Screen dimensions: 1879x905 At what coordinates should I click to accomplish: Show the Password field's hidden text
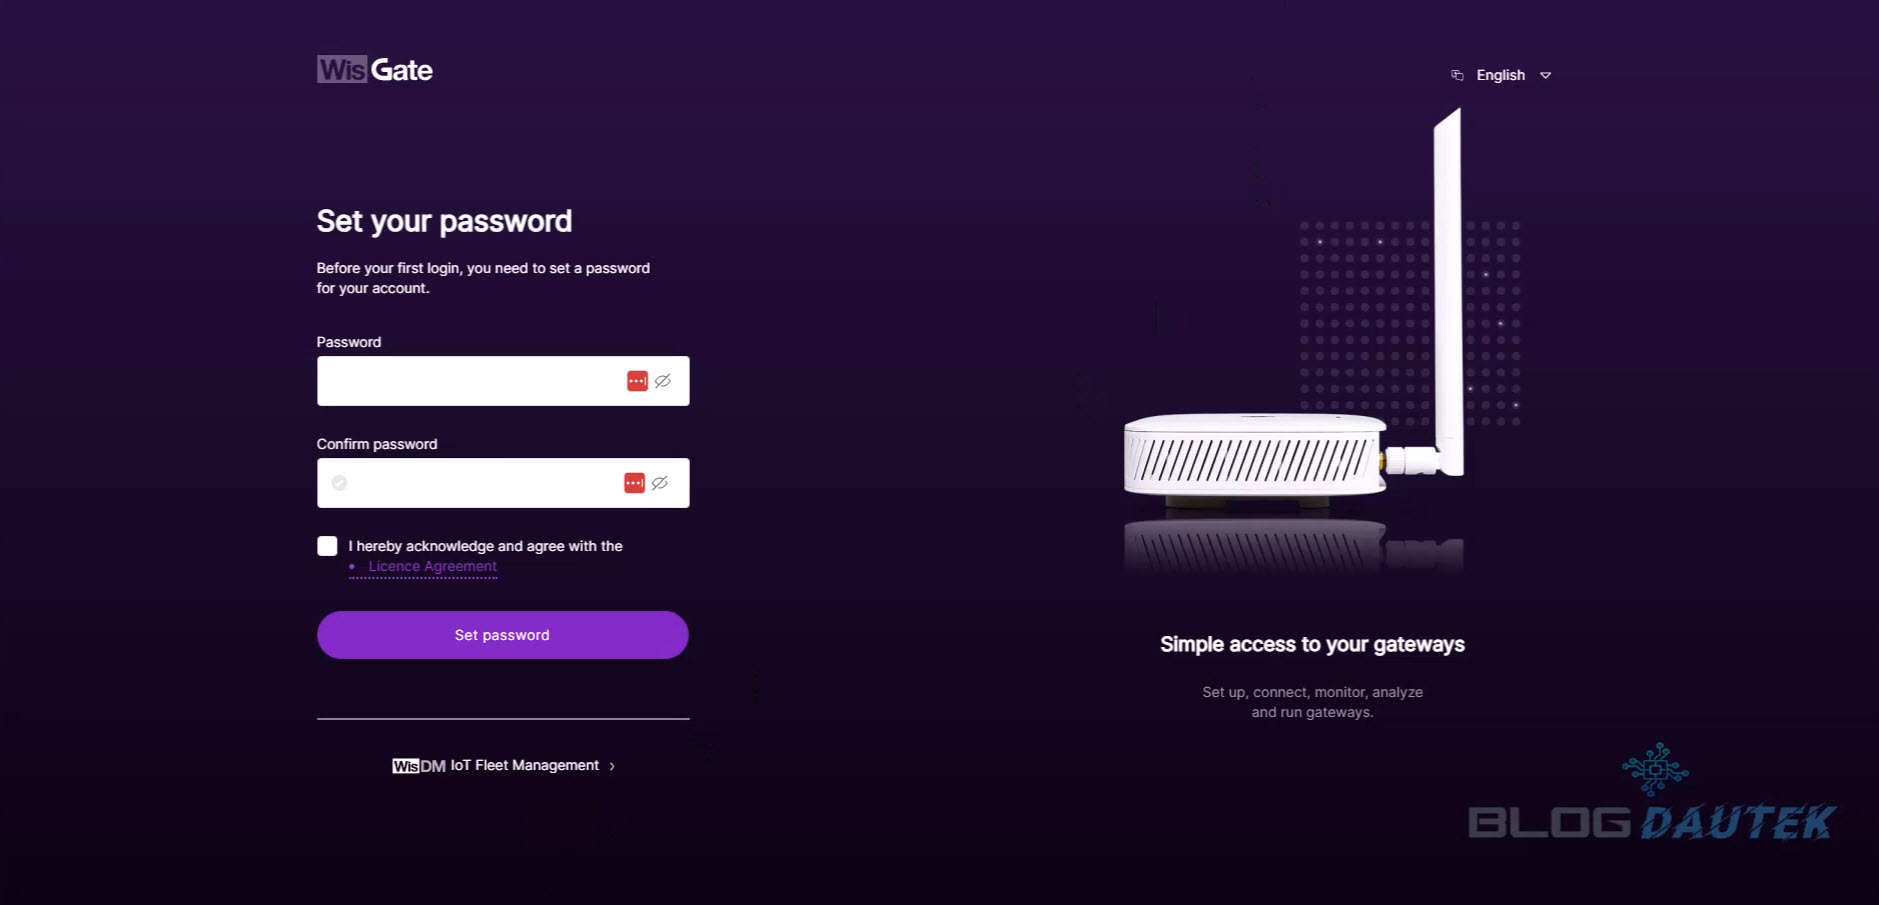663,381
